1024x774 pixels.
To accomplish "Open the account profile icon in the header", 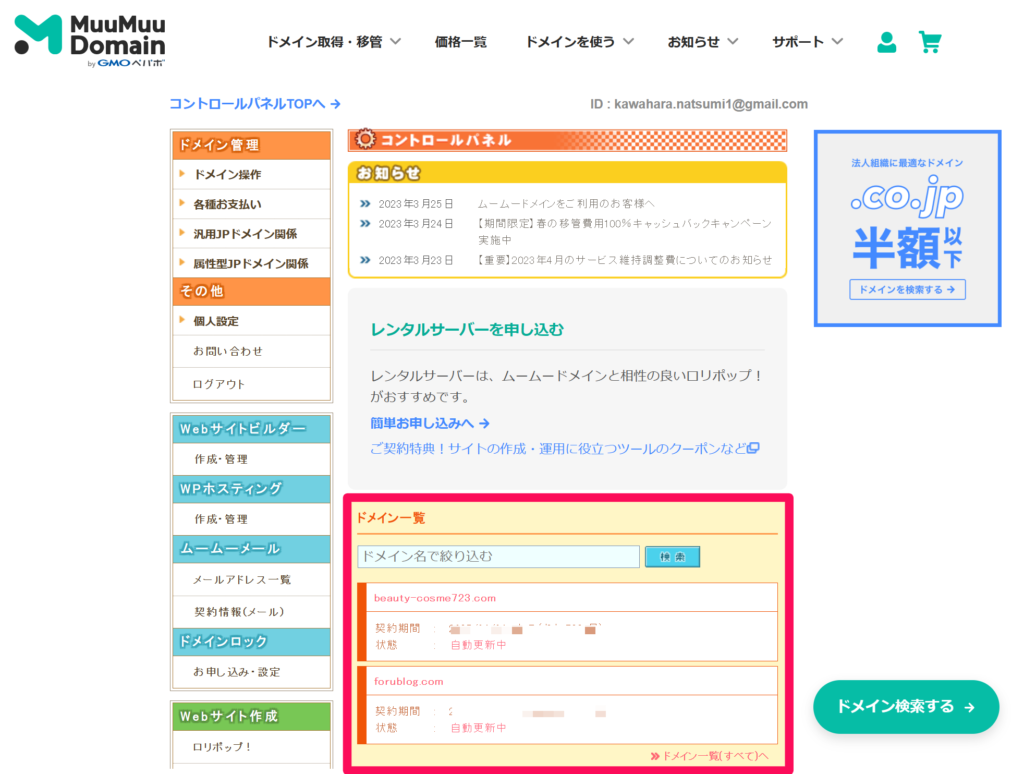I will 885,43.
